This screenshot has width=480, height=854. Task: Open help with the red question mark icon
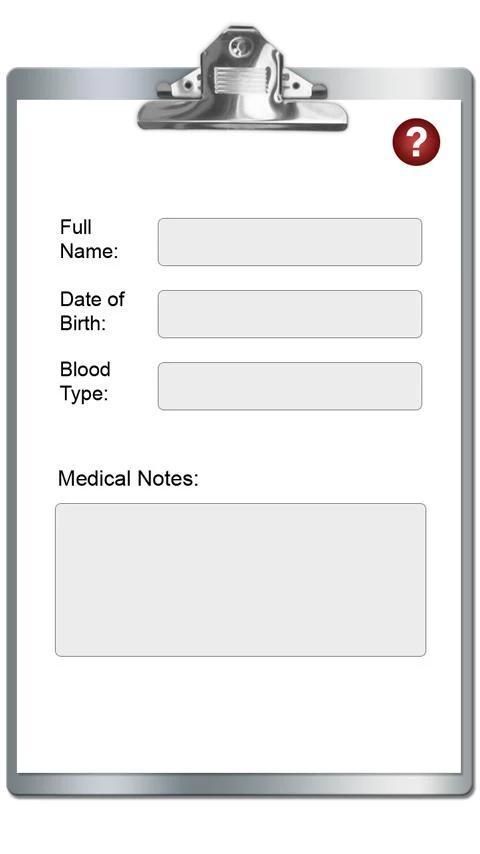click(x=416, y=142)
